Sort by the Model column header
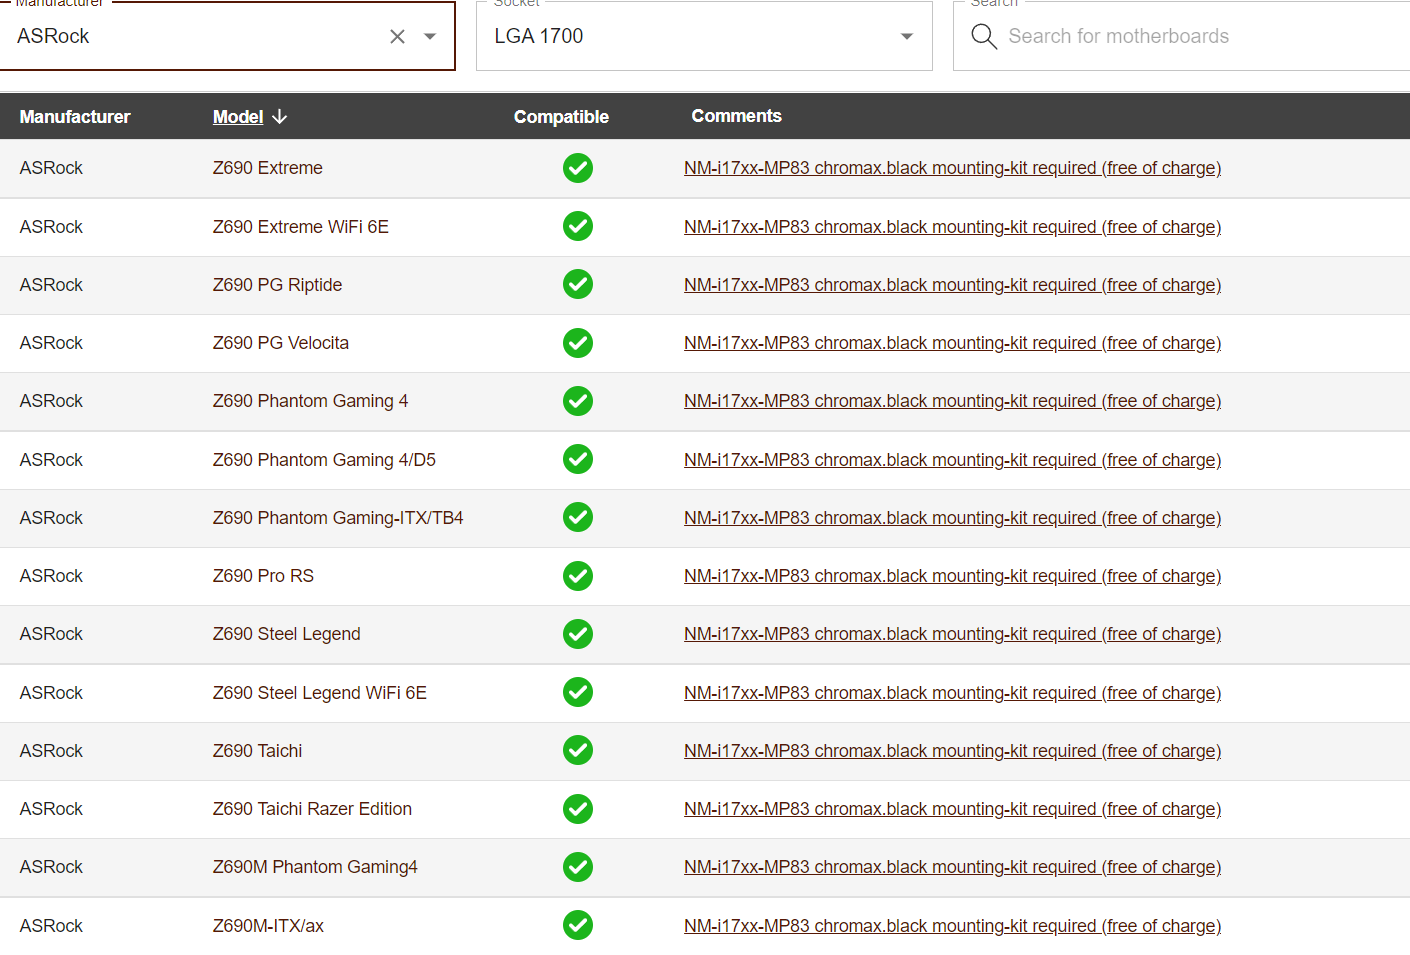The height and width of the screenshot is (955, 1410). coord(238,117)
